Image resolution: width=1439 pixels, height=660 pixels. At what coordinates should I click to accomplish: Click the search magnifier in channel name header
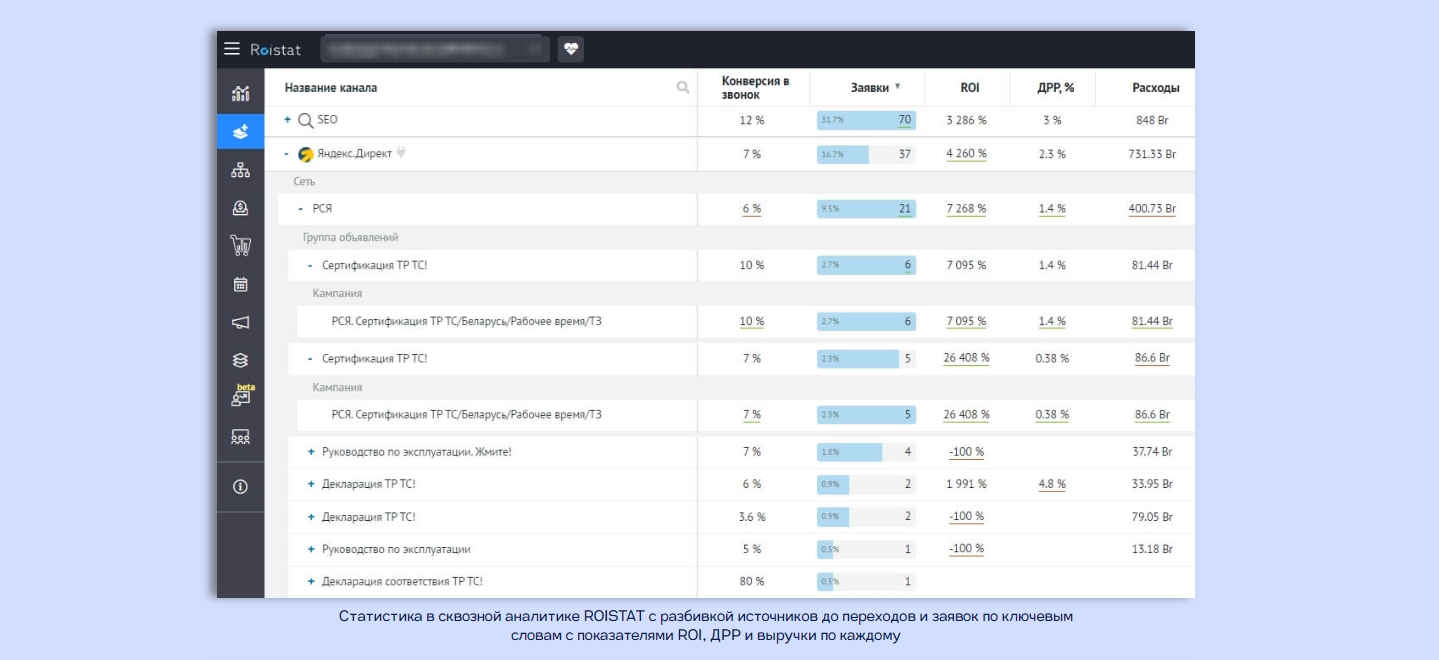point(683,88)
